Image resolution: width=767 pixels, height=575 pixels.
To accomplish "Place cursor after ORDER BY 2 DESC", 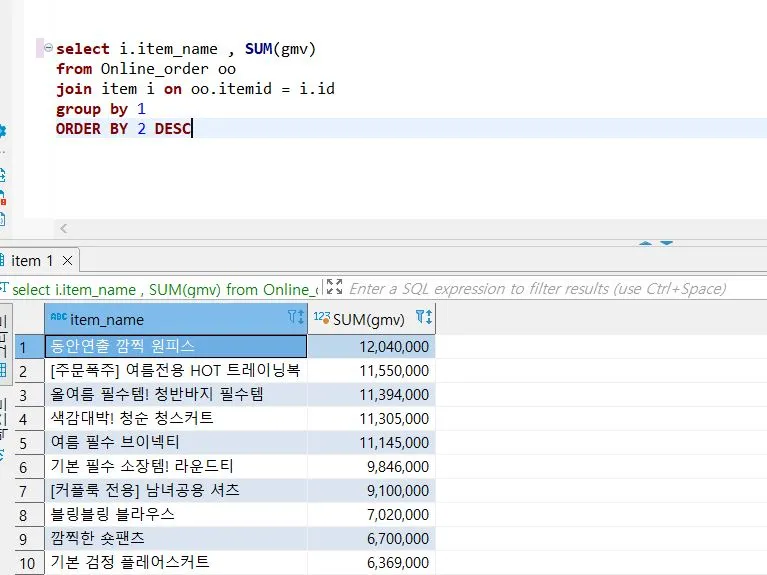I will pos(193,129).
